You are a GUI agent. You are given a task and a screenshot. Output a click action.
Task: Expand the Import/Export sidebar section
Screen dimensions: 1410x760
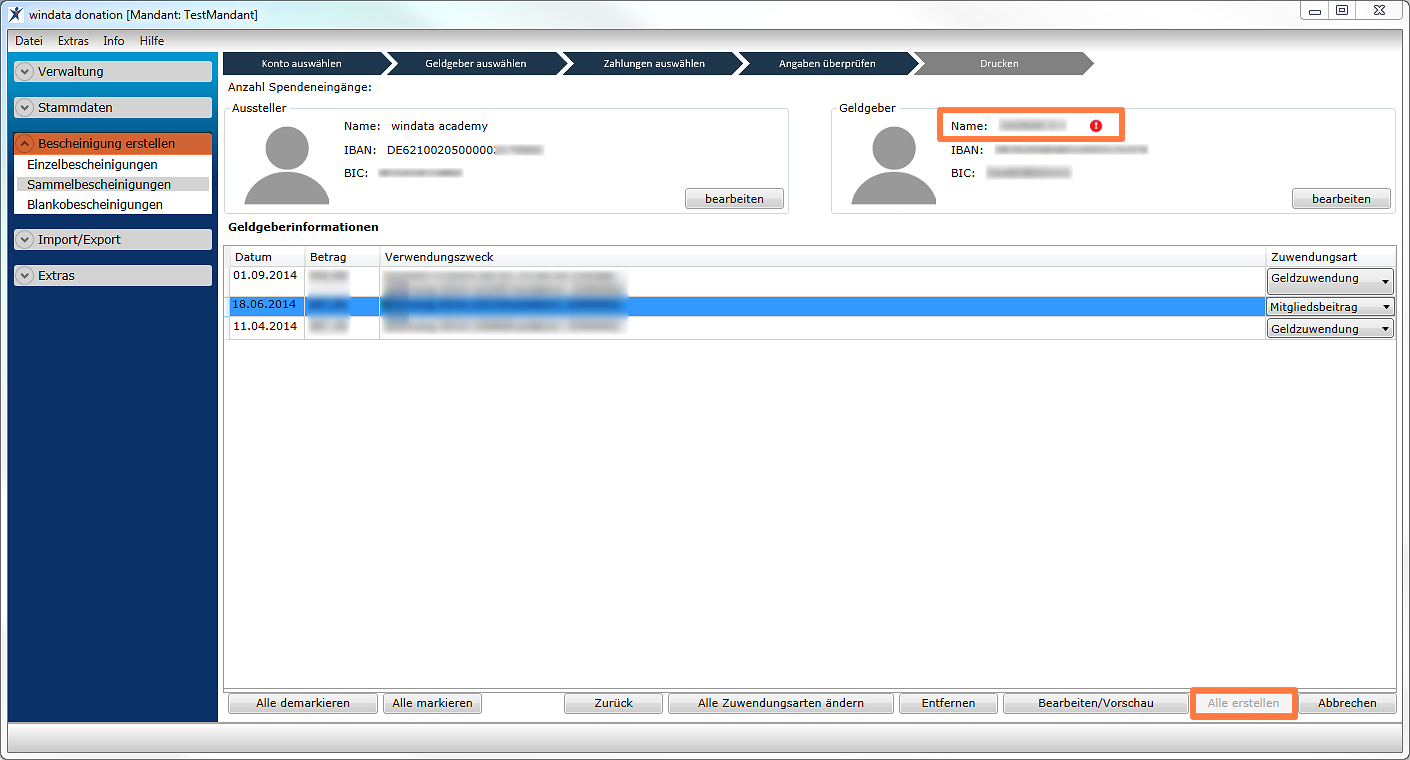[x=113, y=240]
